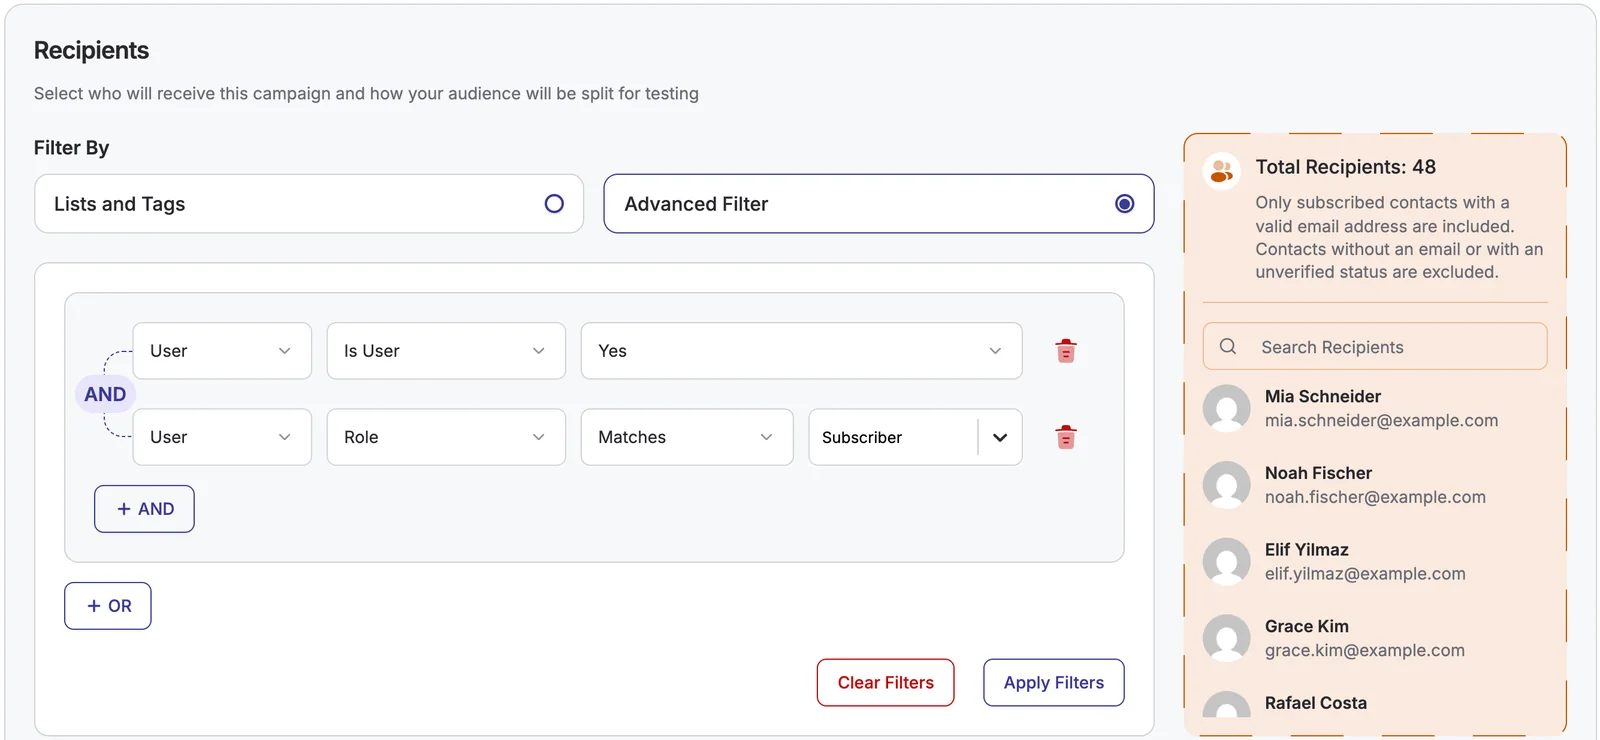Viewport: 1600px width, 740px height.
Task: Click Mia Schneider's avatar
Action: 1226,409
